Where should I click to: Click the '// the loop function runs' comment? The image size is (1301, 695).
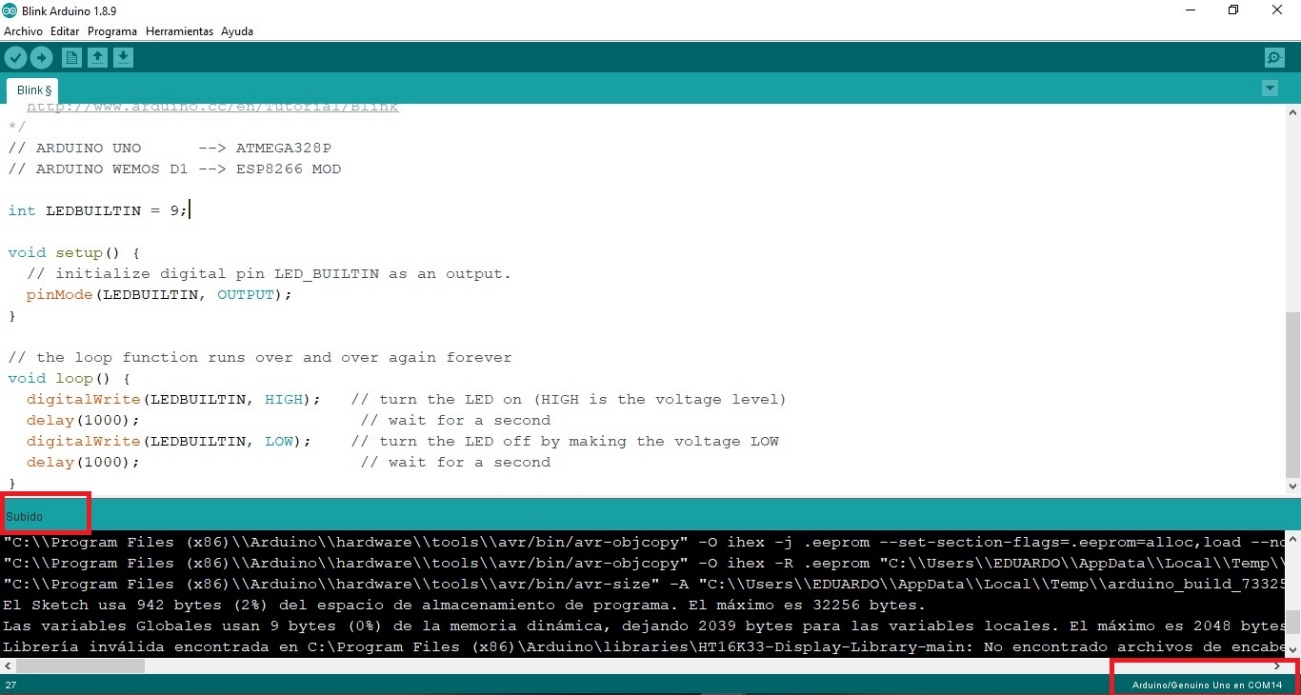click(x=259, y=357)
